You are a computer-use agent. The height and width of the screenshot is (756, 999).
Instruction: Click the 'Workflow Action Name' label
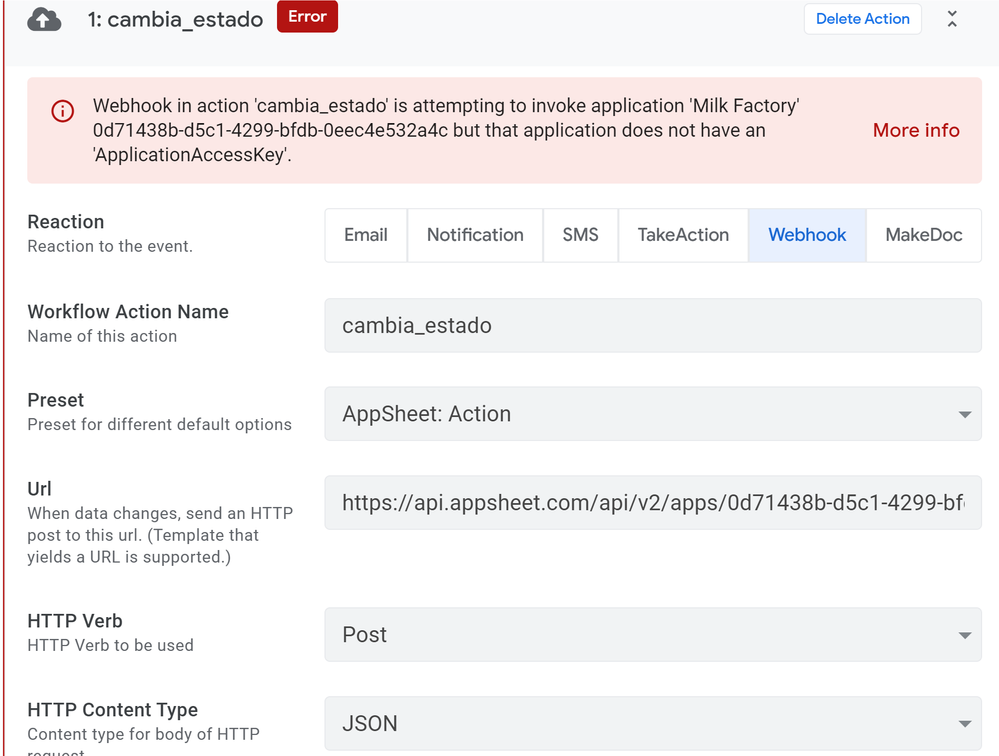[128, 311]
